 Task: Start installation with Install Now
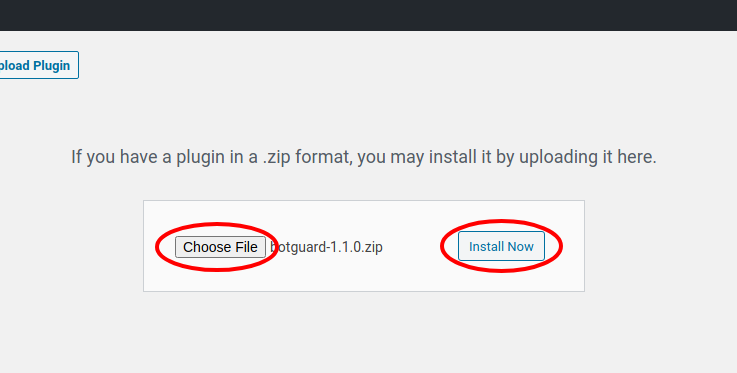[501, 246]
